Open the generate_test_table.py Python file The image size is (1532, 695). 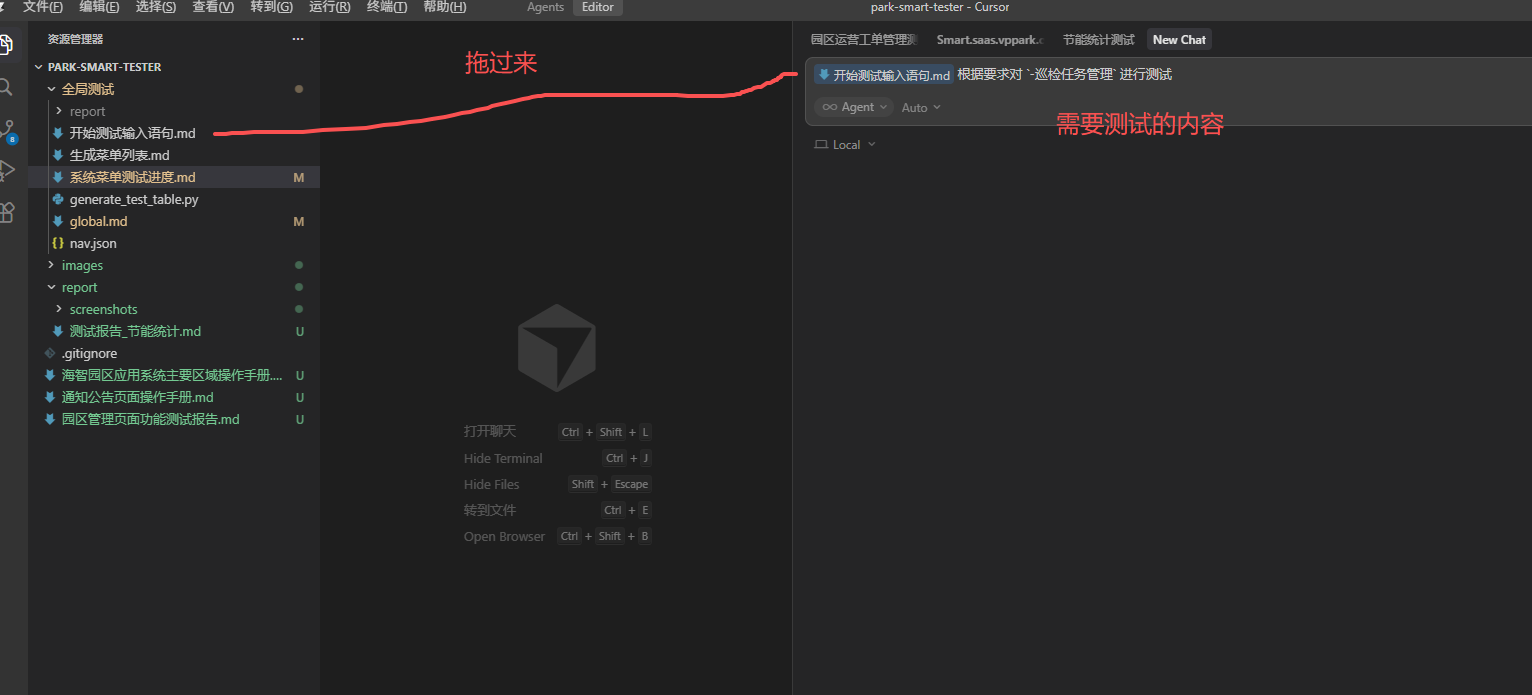click(133, 200)
